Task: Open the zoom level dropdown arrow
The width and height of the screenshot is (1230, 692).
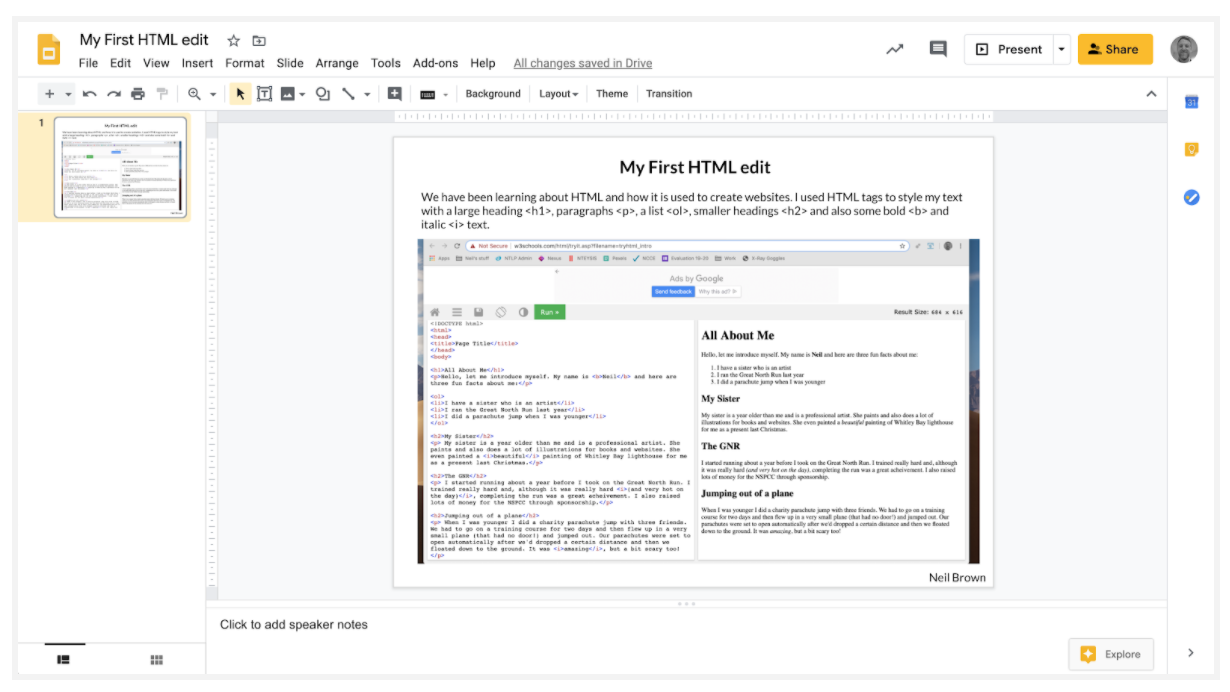Action: [x=213, y=94]
